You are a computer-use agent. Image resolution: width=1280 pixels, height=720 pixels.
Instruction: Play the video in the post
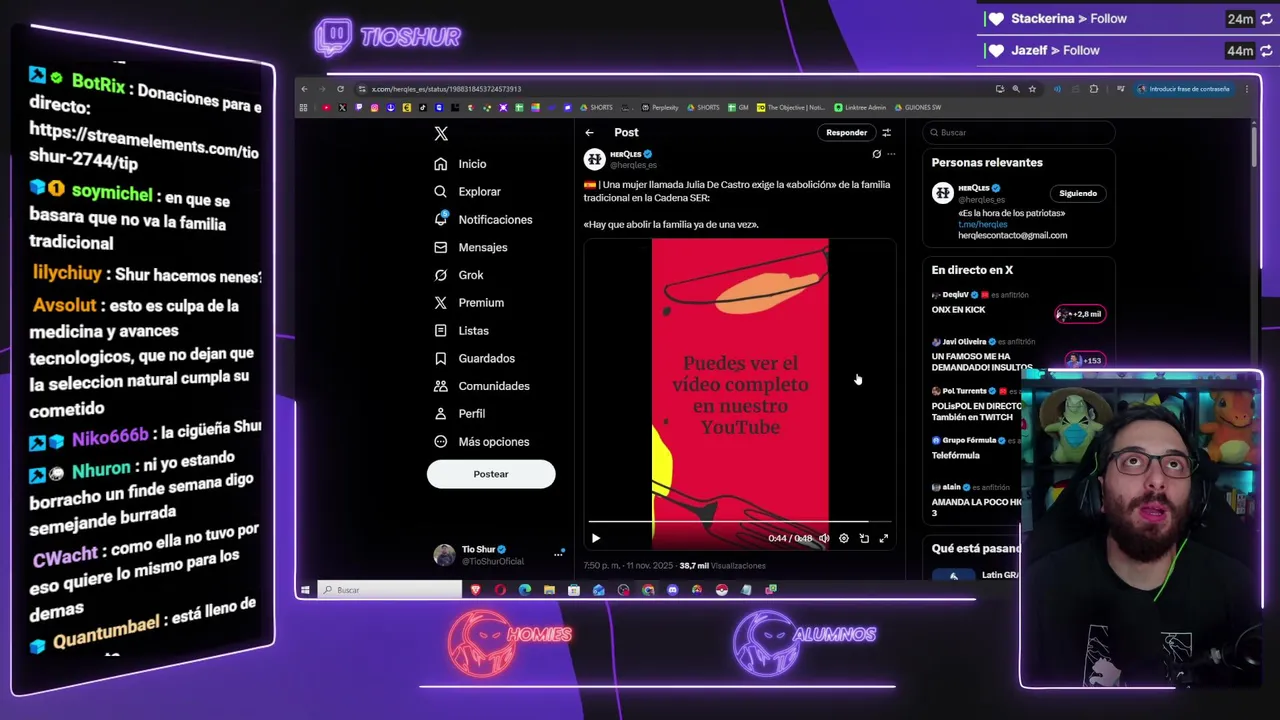coord(596,539)
